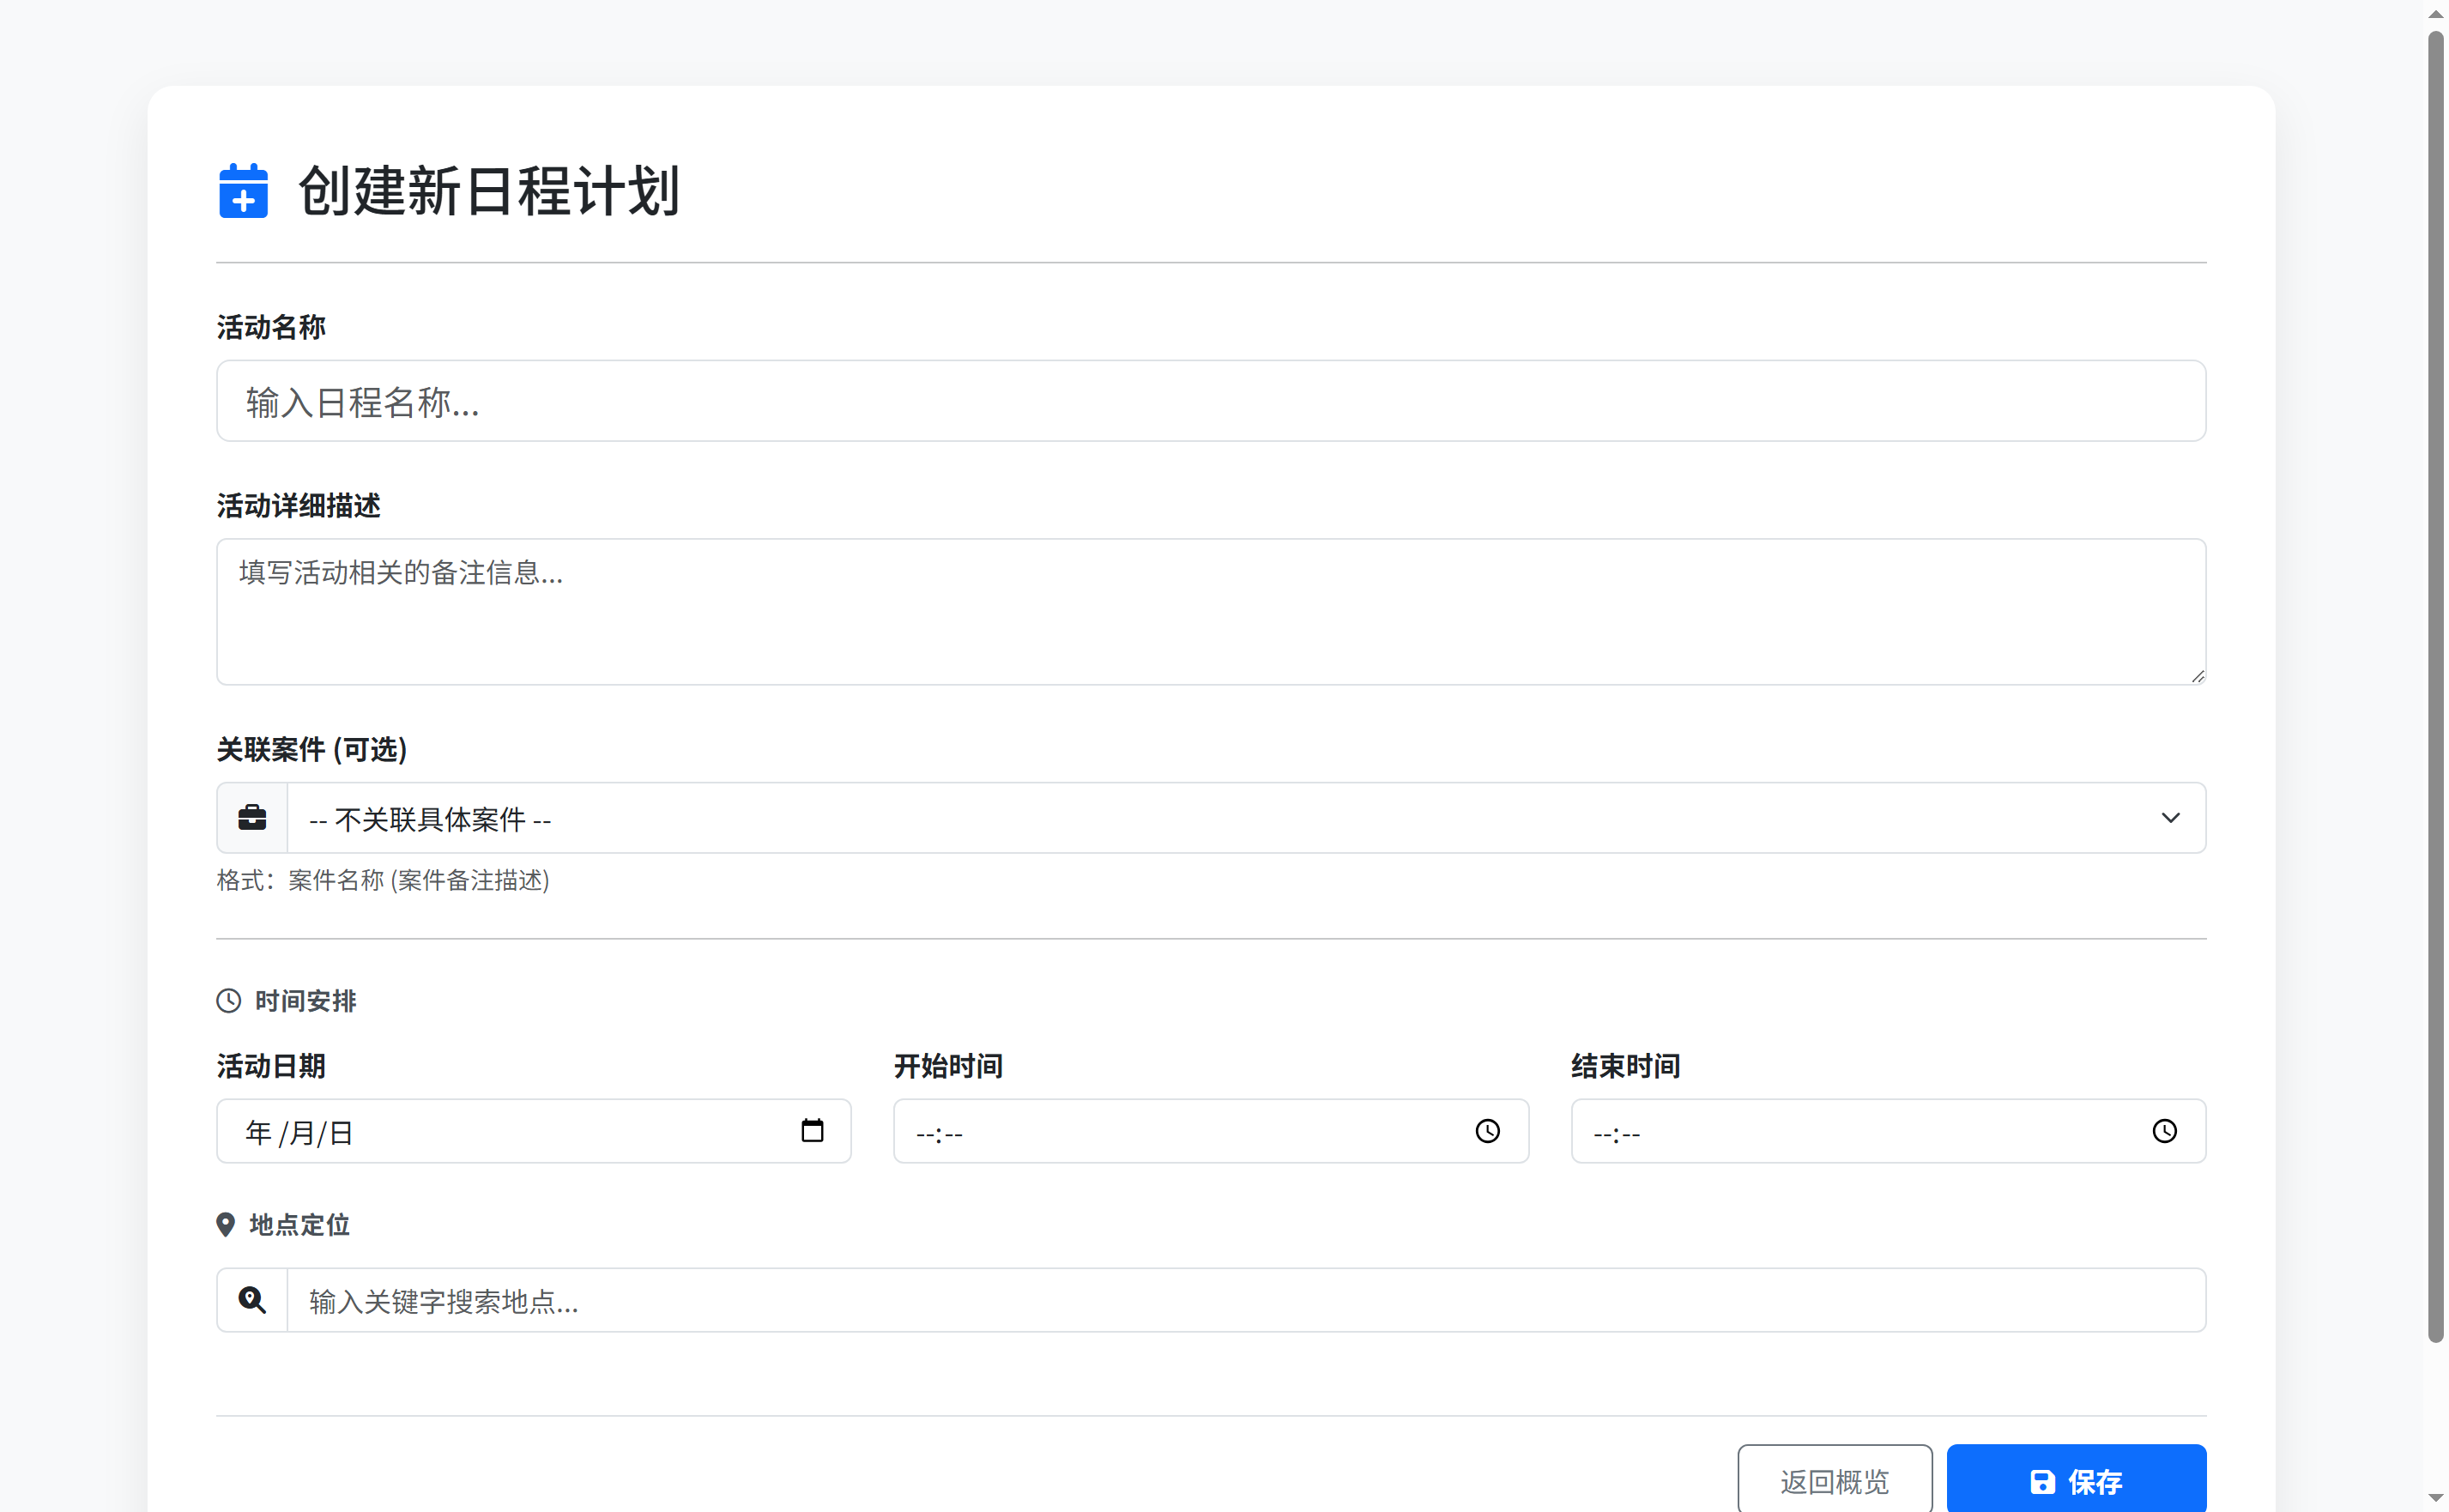
Task: Click the 活动日期 date field
Action: click(500, 1131)
